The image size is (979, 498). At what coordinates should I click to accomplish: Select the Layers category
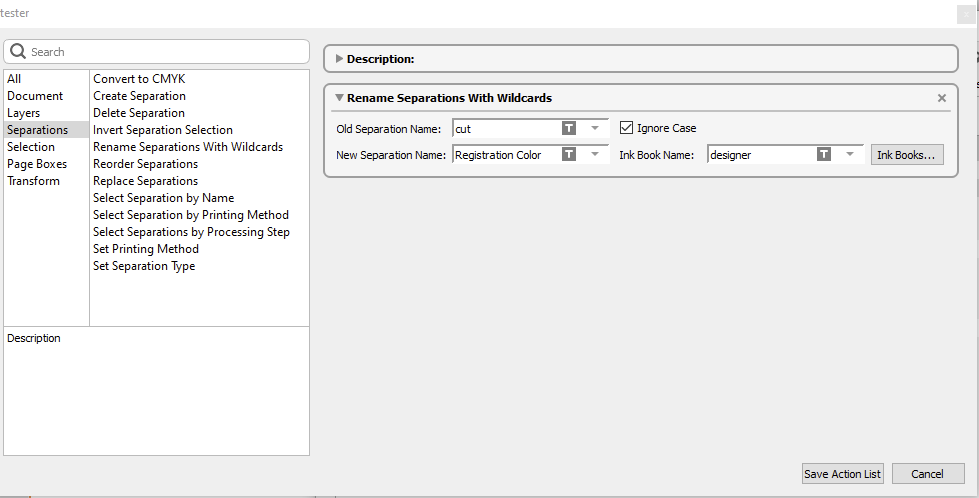tap(24, 113)
